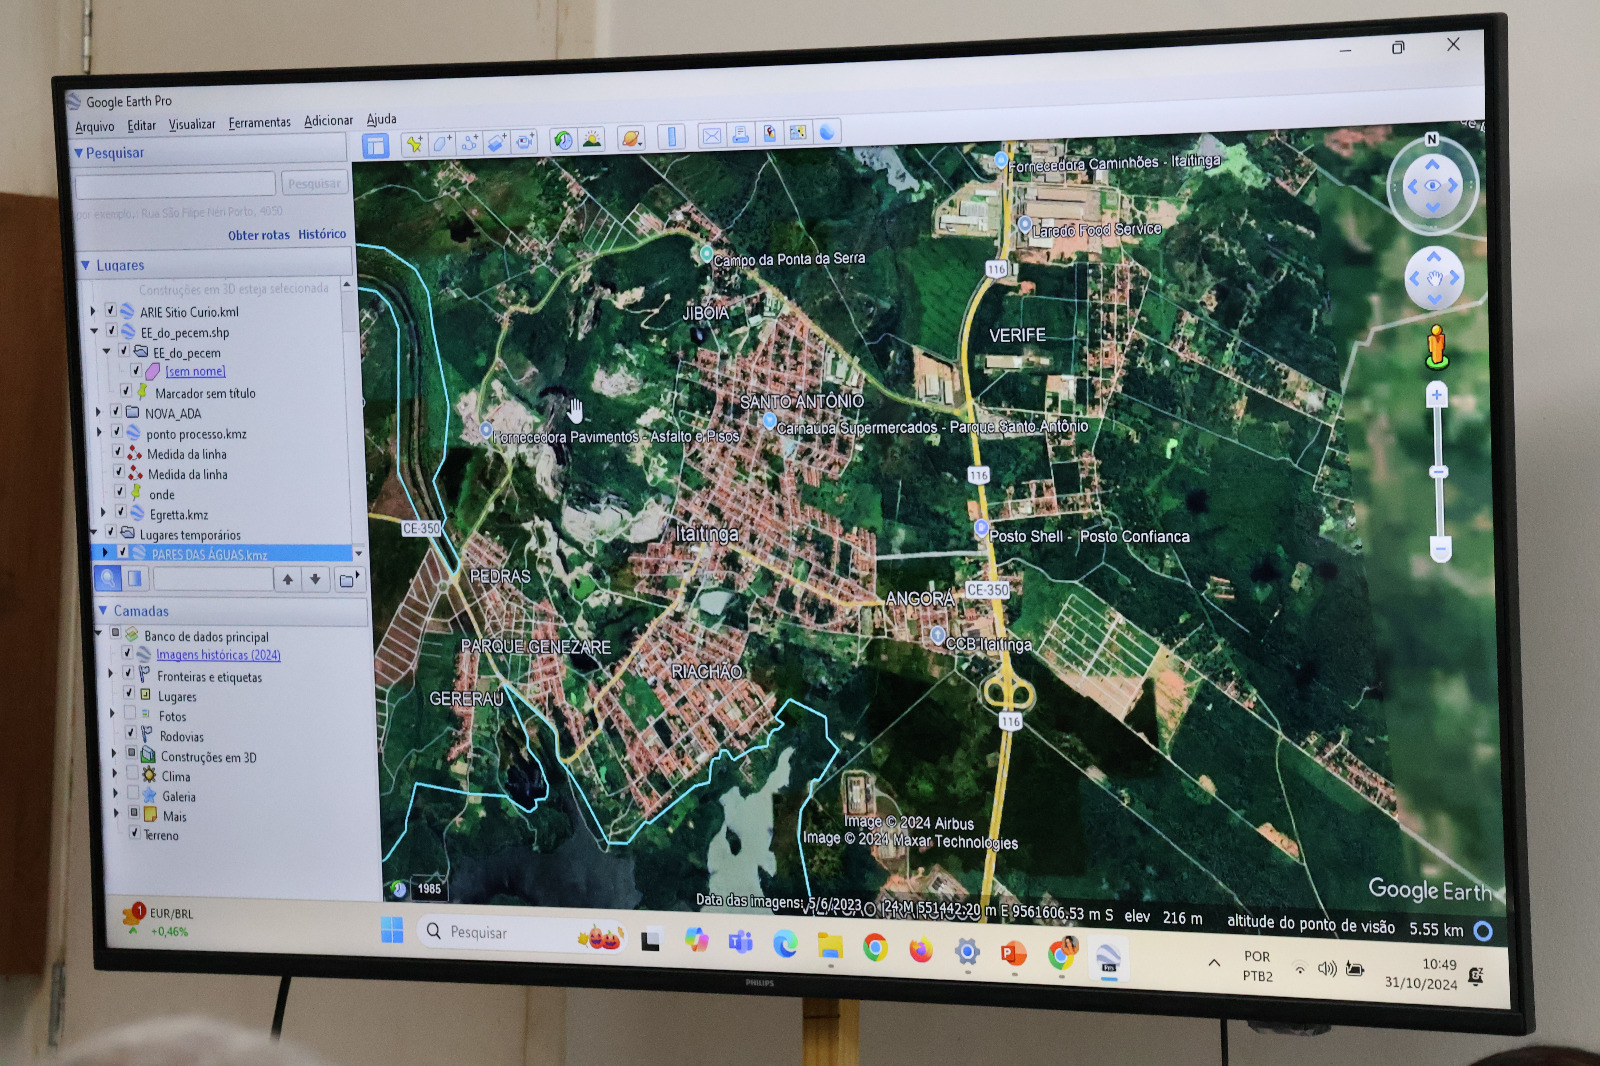This screenshot has width=1600, height=1066.
Task: Add a placemark with the yellow pin icon
Action: pyautogui.click(x=414, y=144)
